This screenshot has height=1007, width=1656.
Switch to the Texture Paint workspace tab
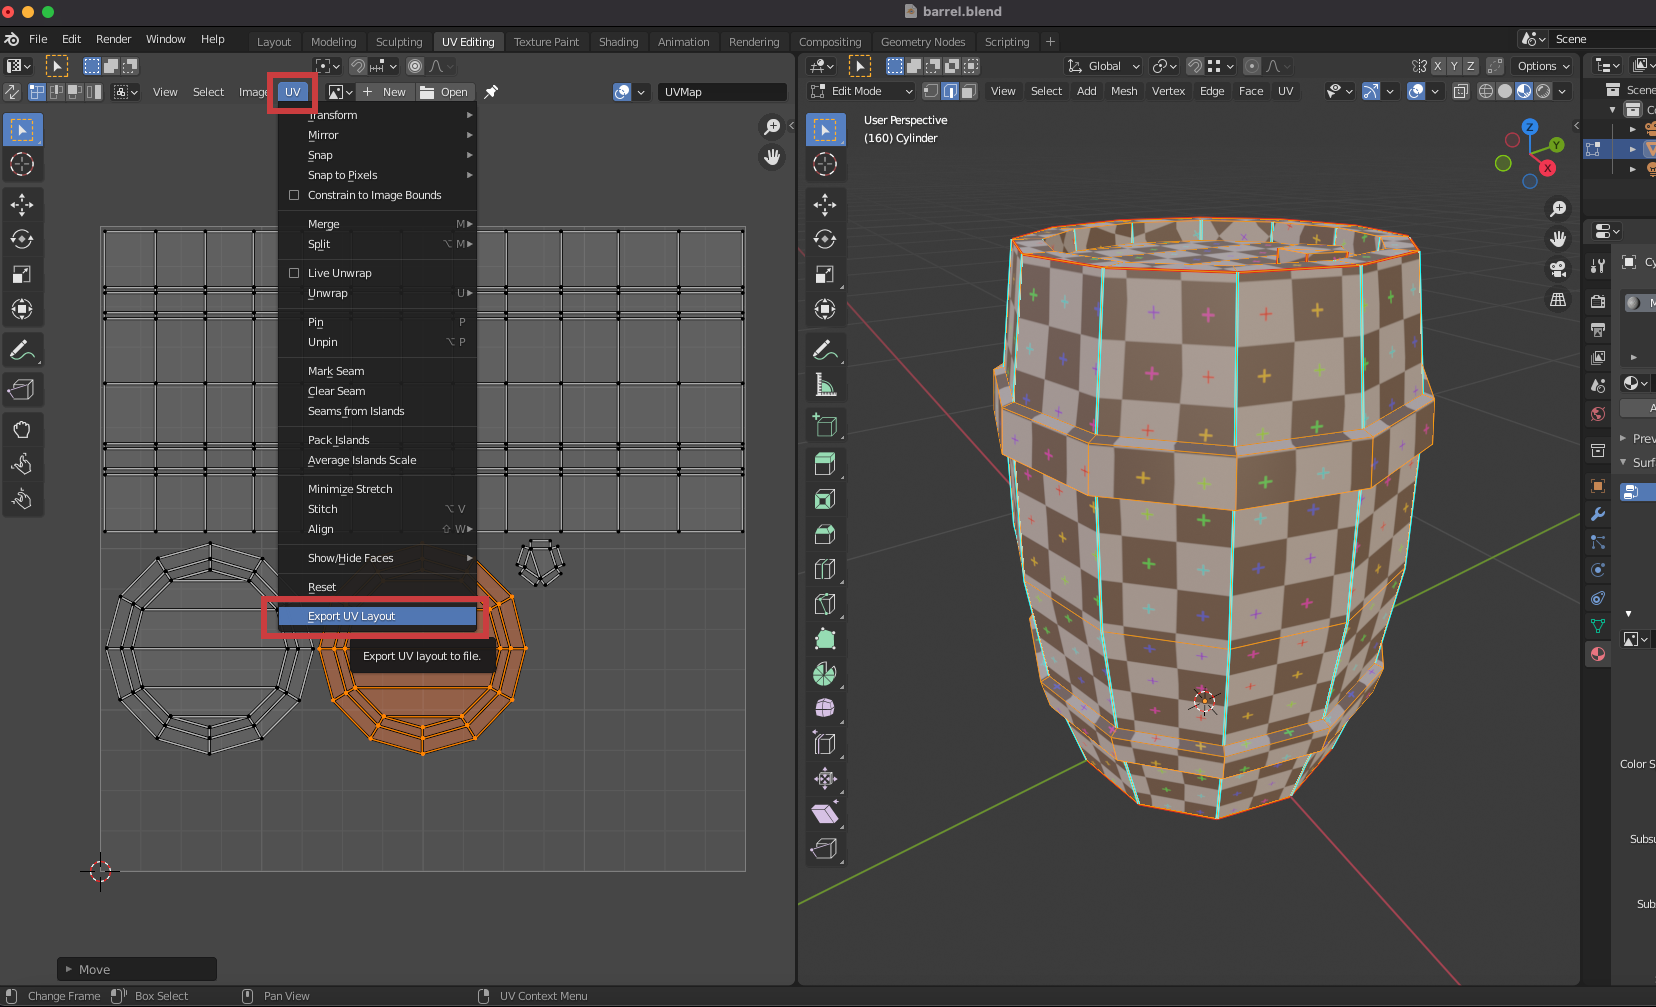[546, 42]
